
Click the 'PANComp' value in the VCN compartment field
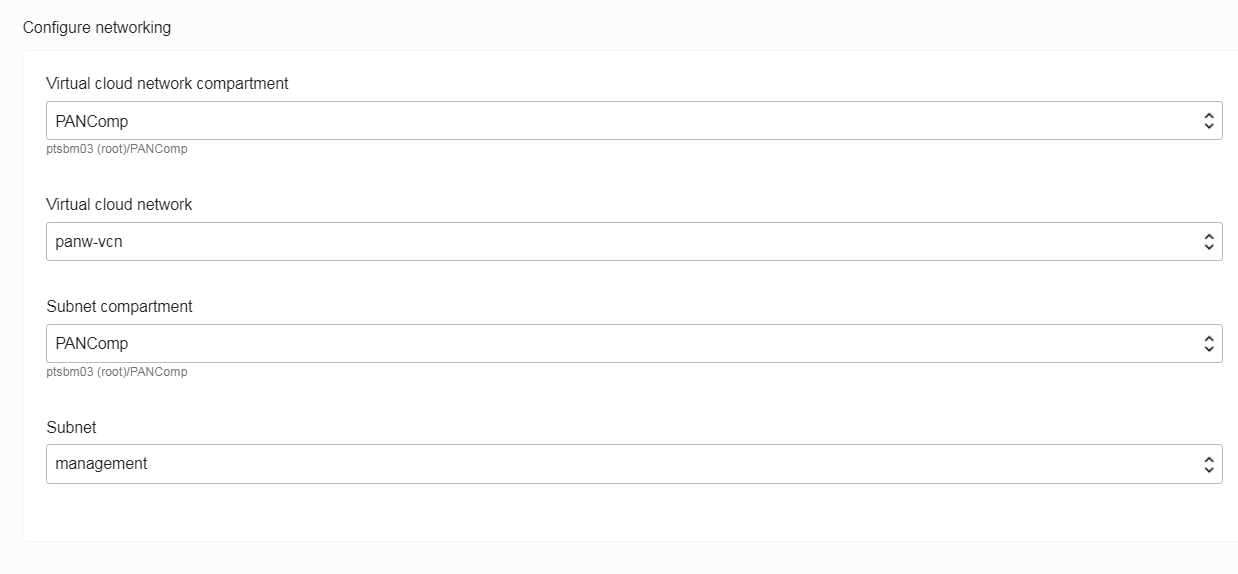[92, 121]
